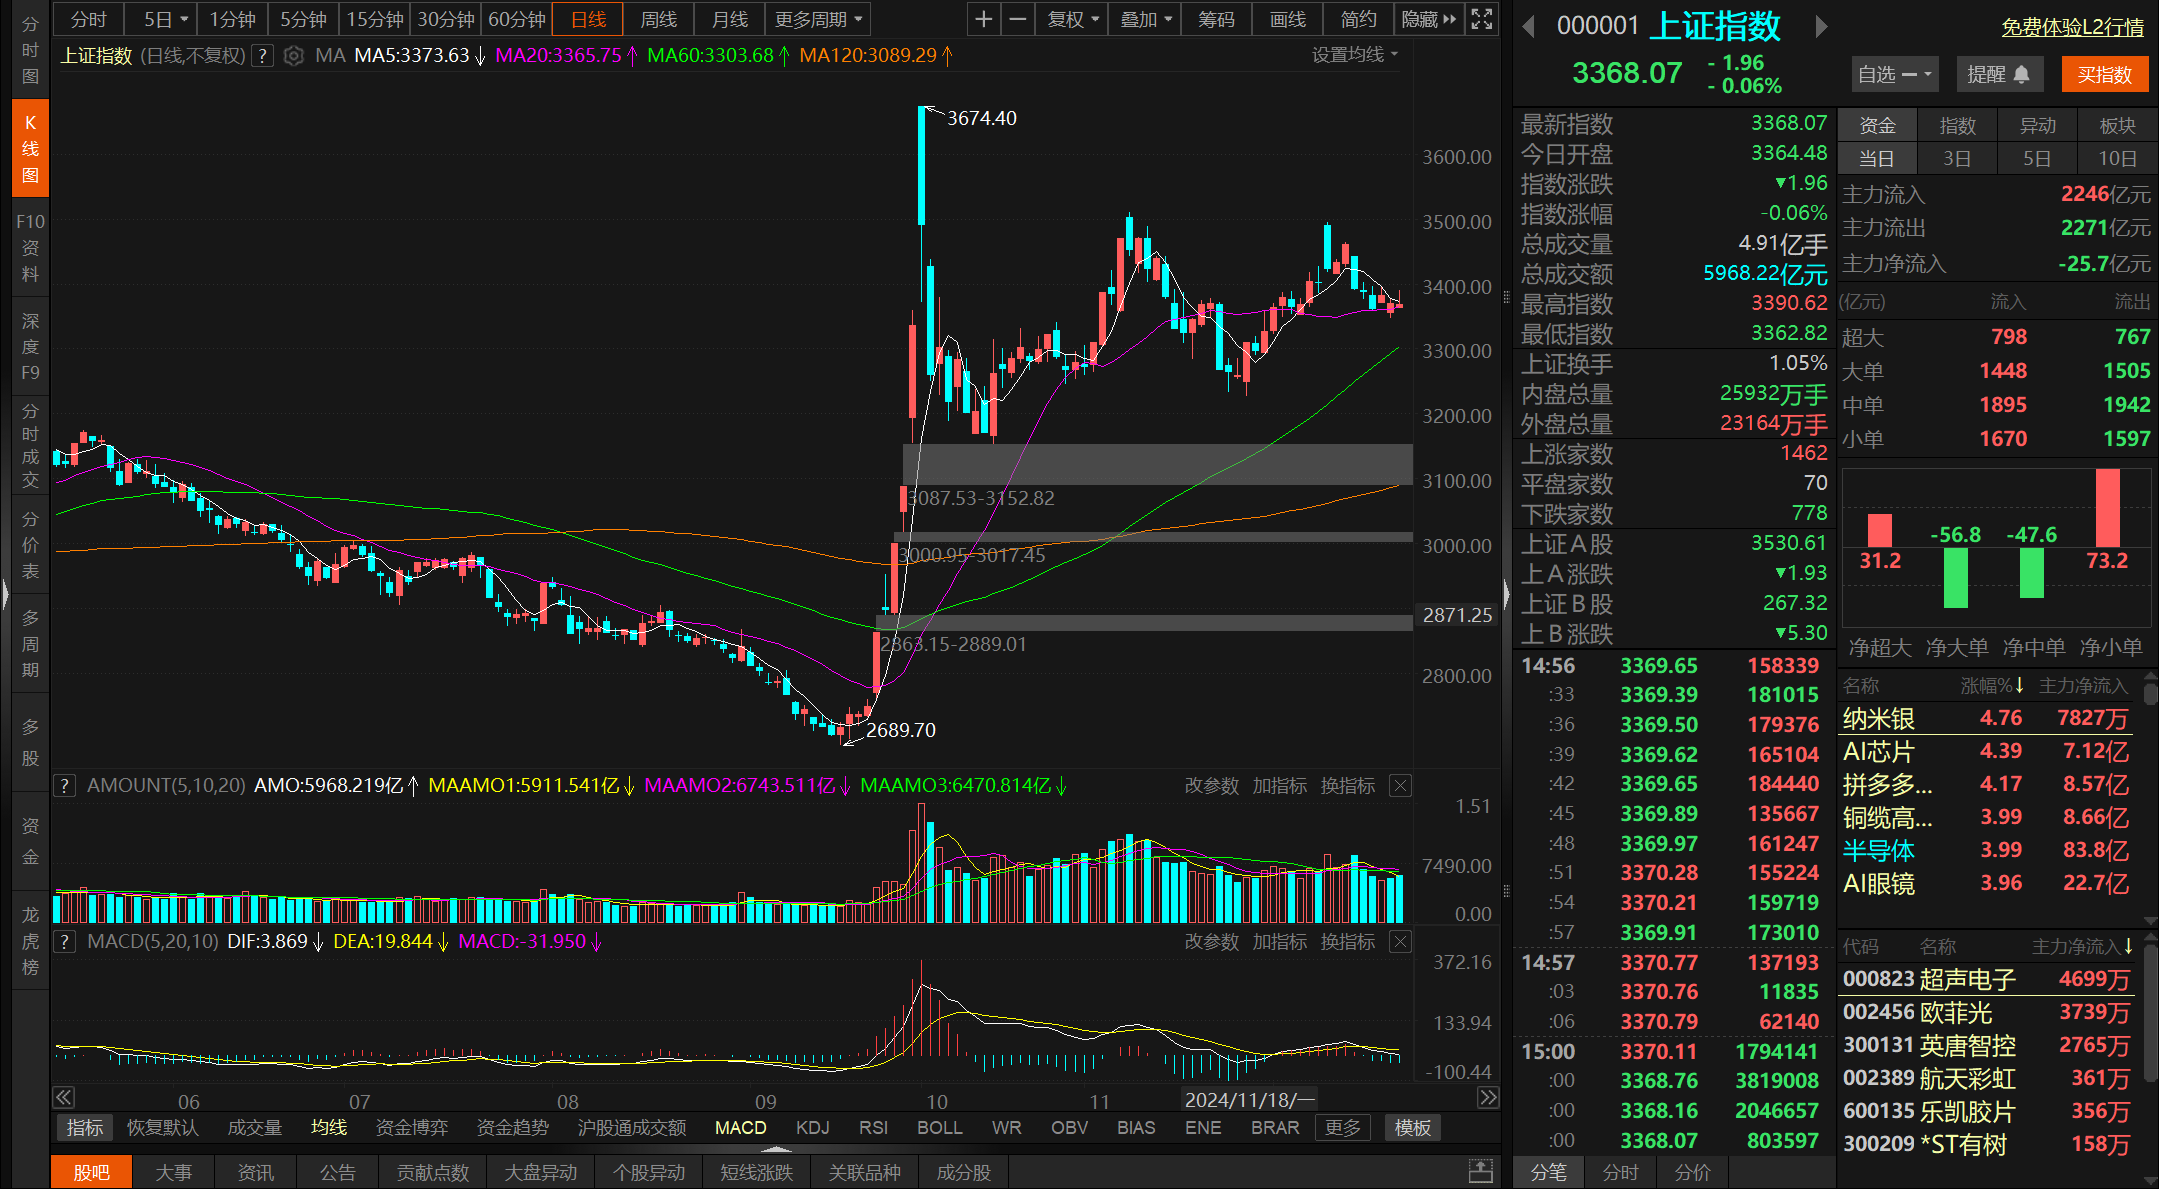2159x1189 pixels.
Task: Open F10资料 sidebar item
Action: [30, 247]
